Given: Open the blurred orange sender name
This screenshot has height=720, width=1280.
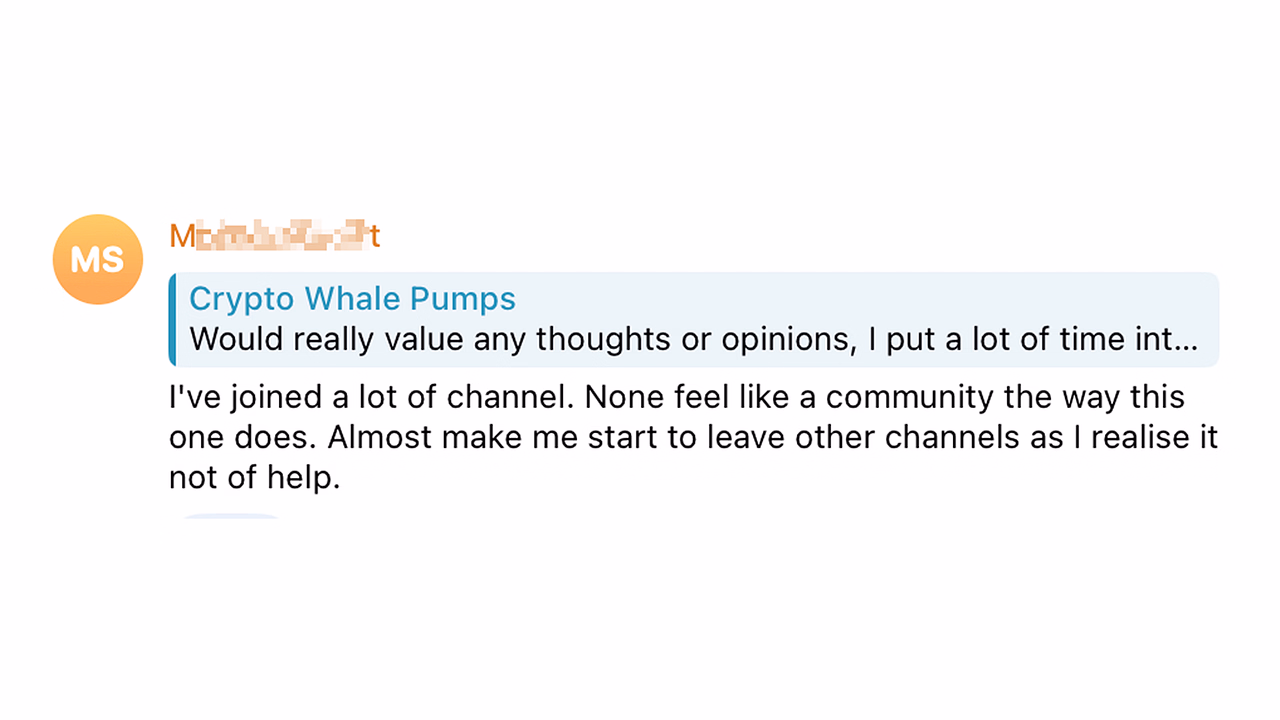Looking at the screenshot, I should [275, 236].
